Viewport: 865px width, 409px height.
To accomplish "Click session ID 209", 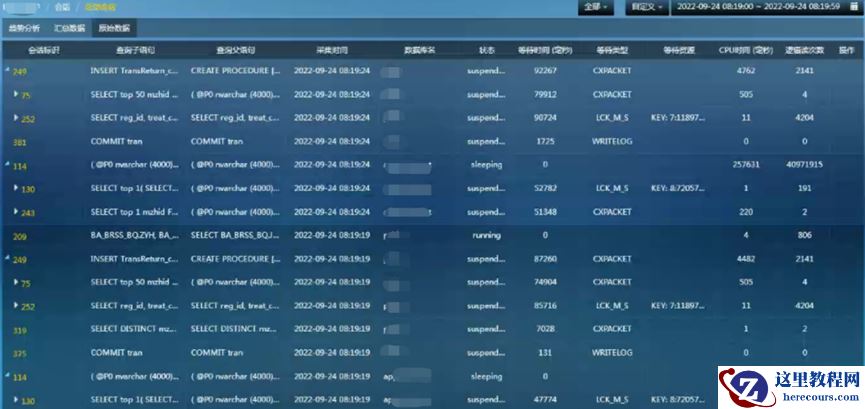I will [19, 236].
